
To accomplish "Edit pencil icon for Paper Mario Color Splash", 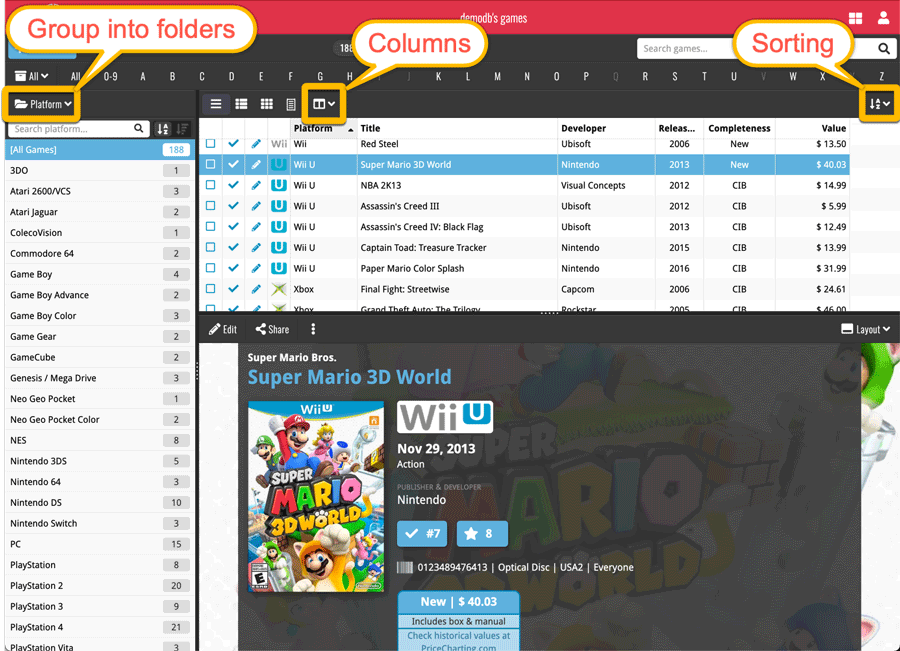I will [256, 268].
